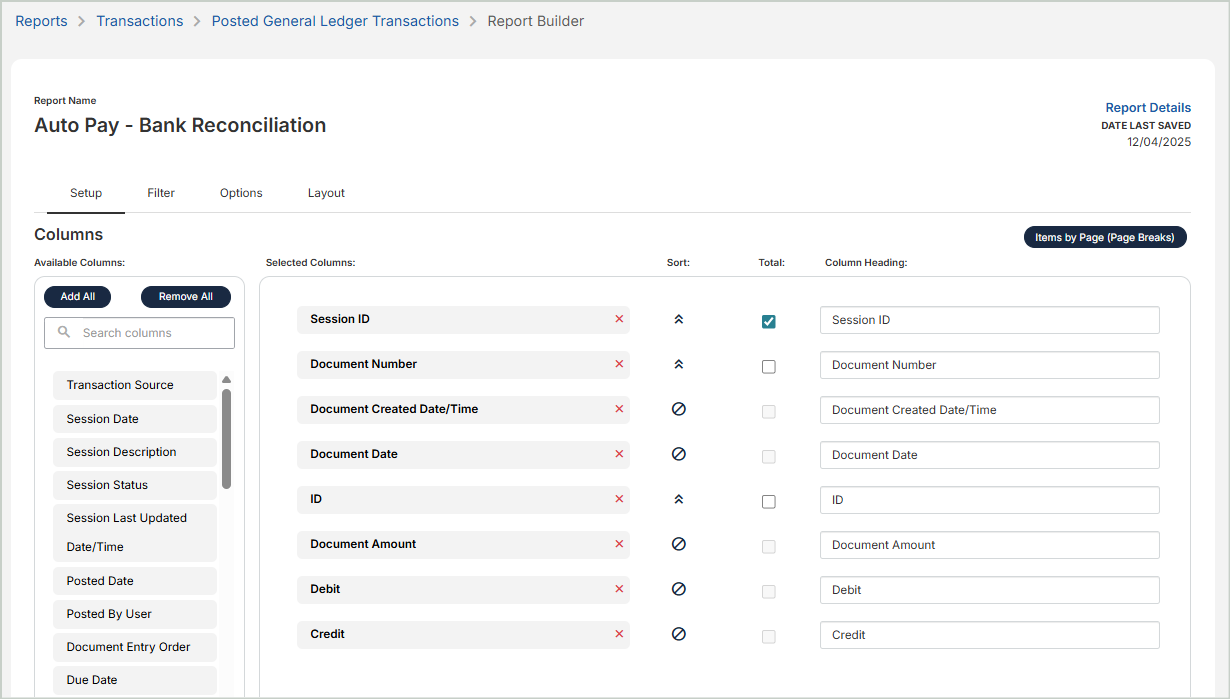The height and width of the screenshot is (699, 1230).
Task: Toggle sort arrows icon for ID row
Action: [x=678, y=499]
